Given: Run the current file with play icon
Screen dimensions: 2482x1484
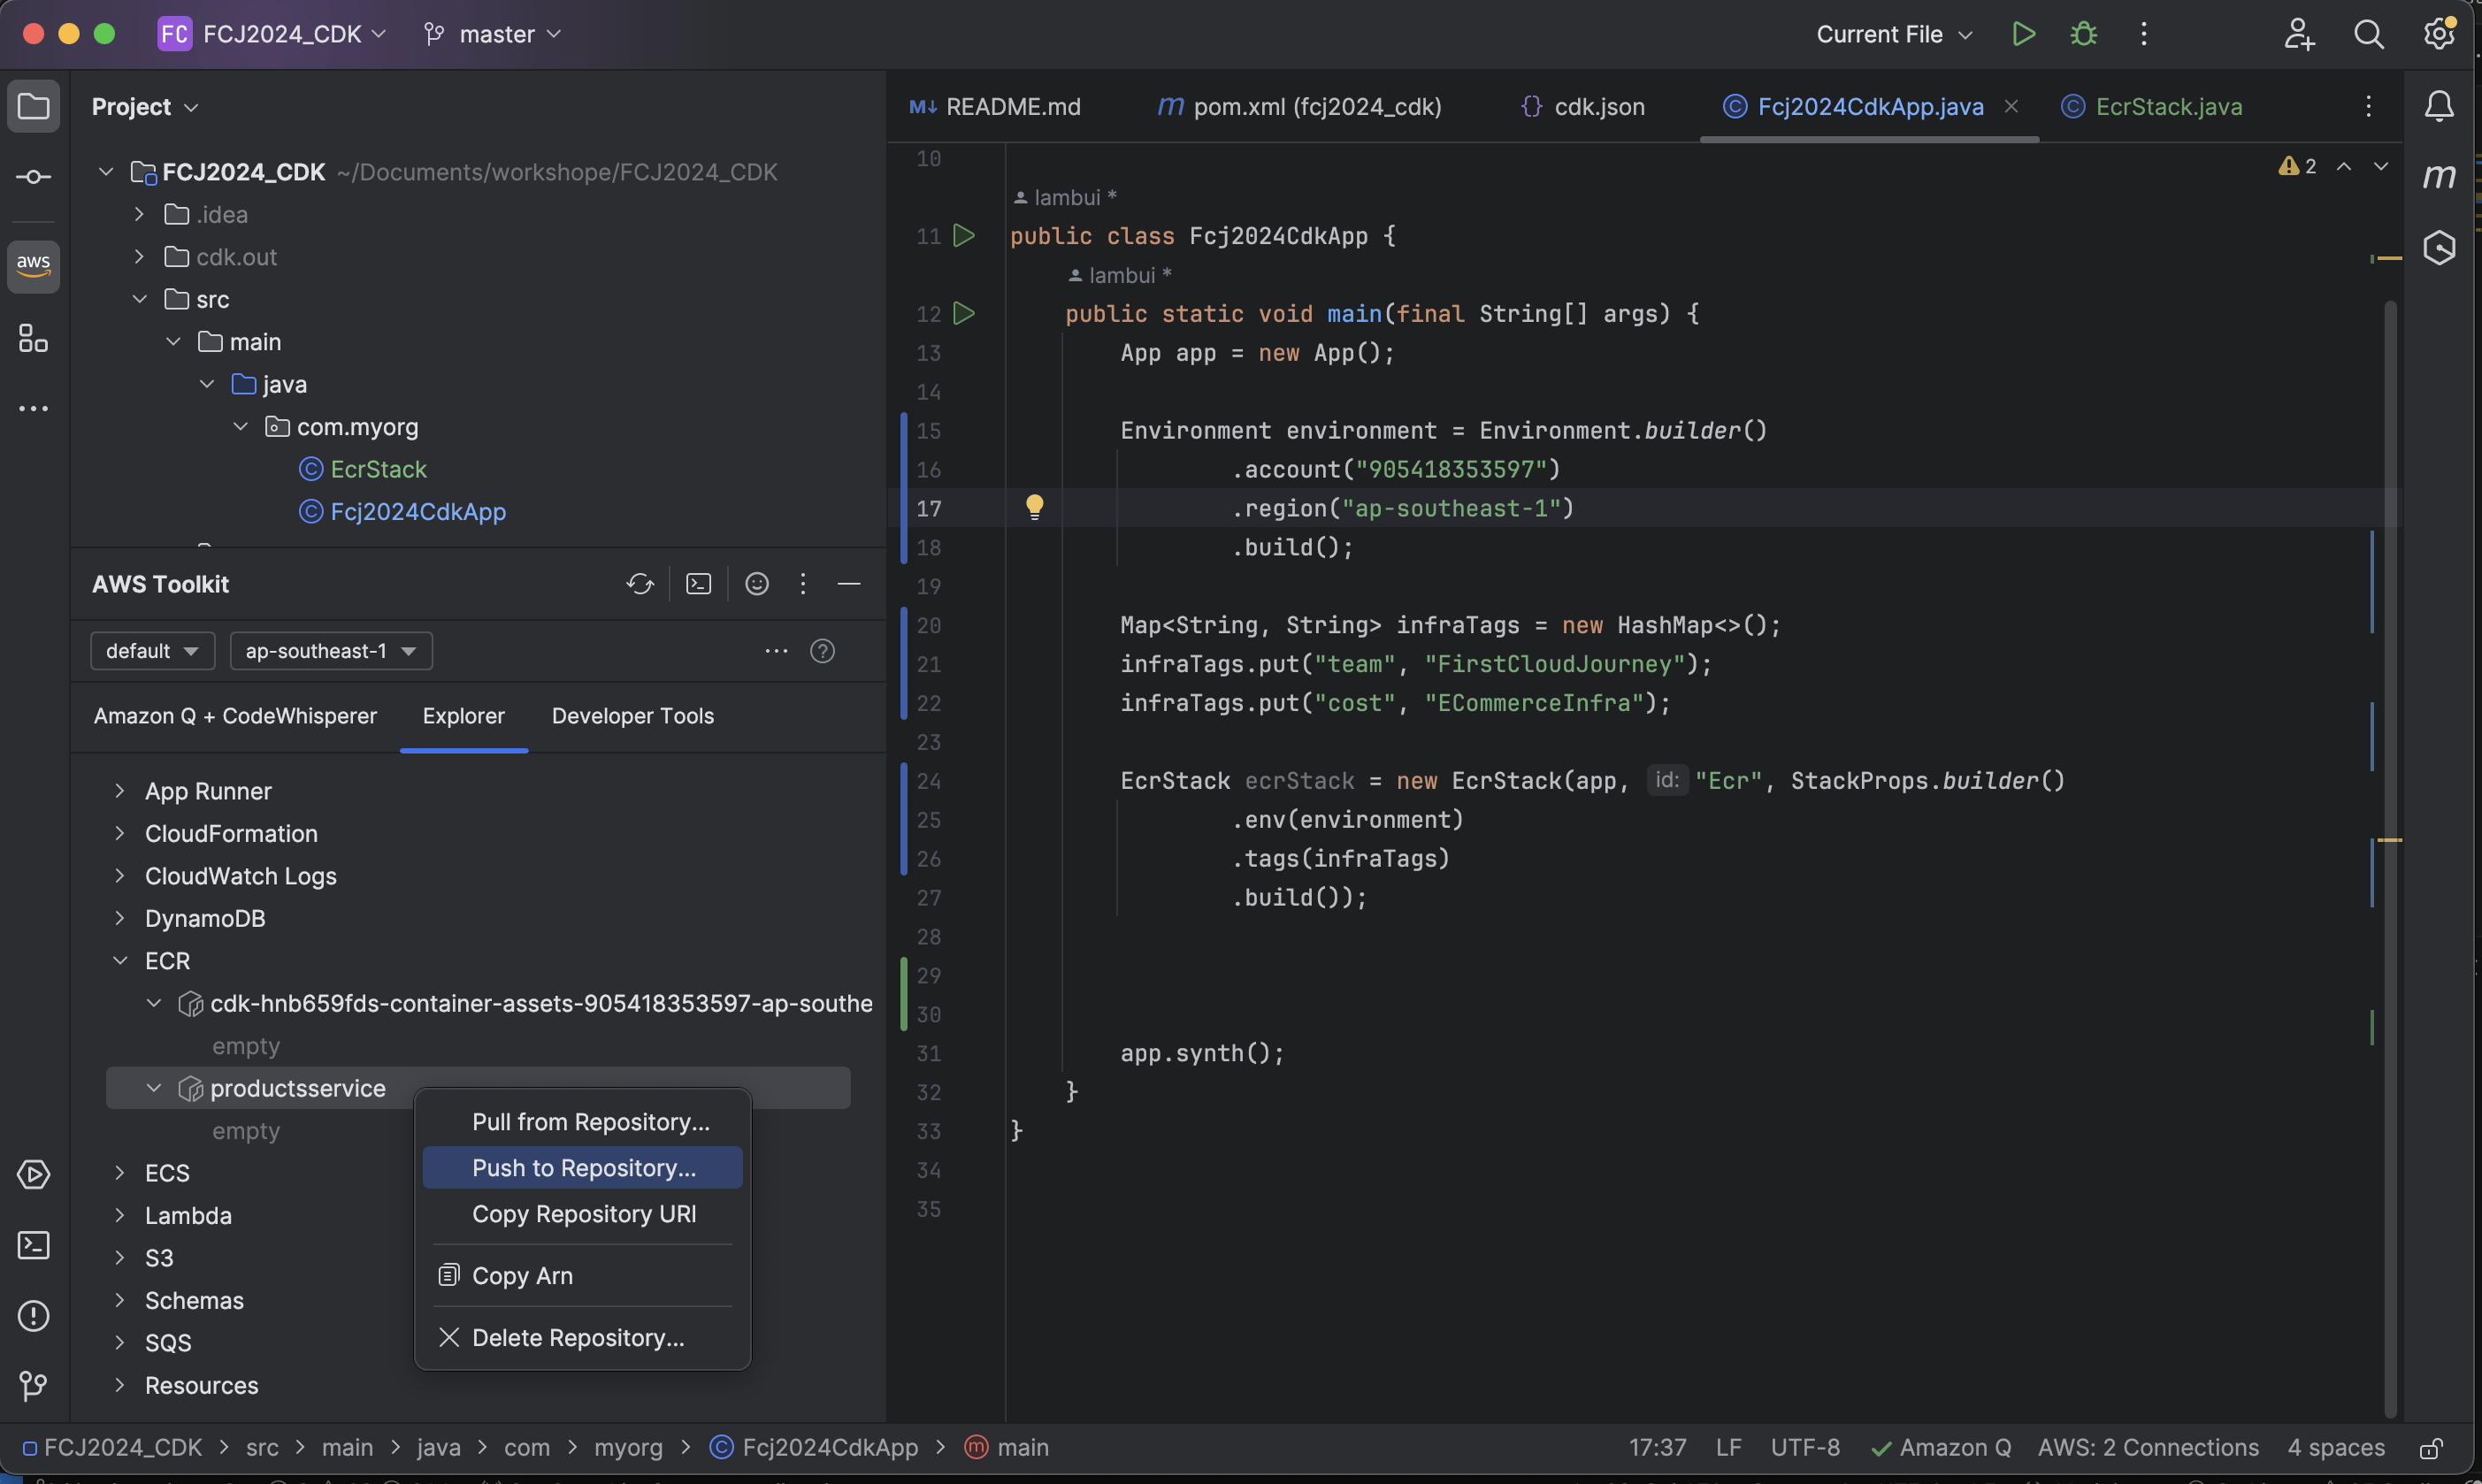Looking at the screenshot, I should [x=2023, y=34].
